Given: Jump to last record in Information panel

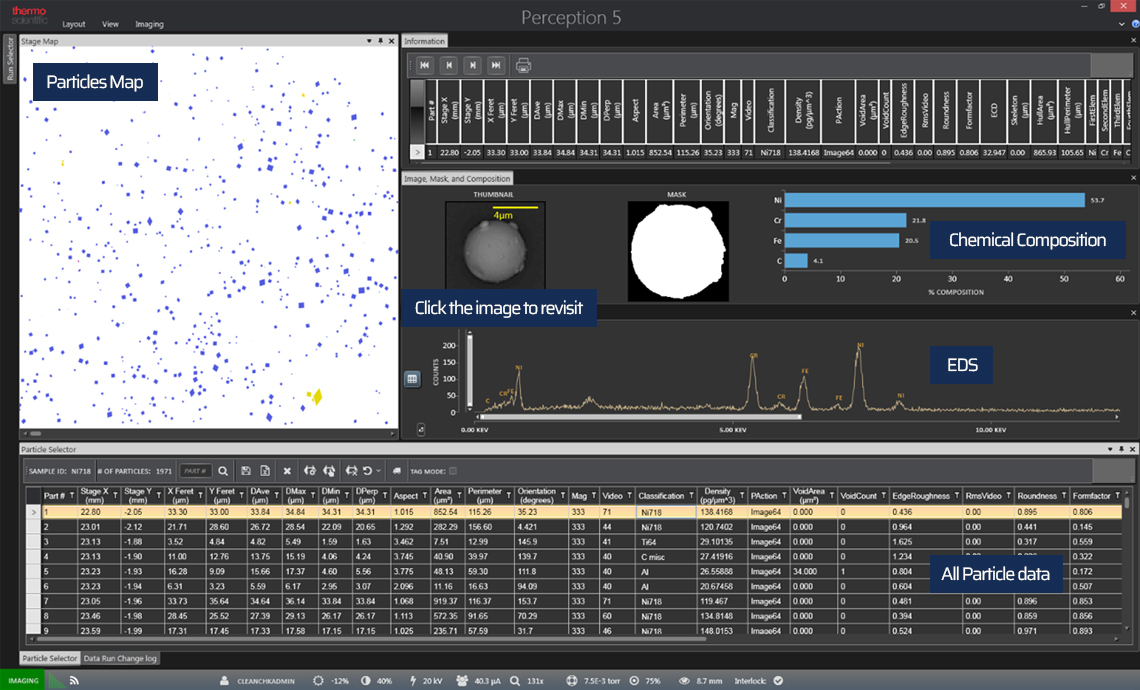Looking at the screenshot, I should pyautogui.click(x=496, y=65).
